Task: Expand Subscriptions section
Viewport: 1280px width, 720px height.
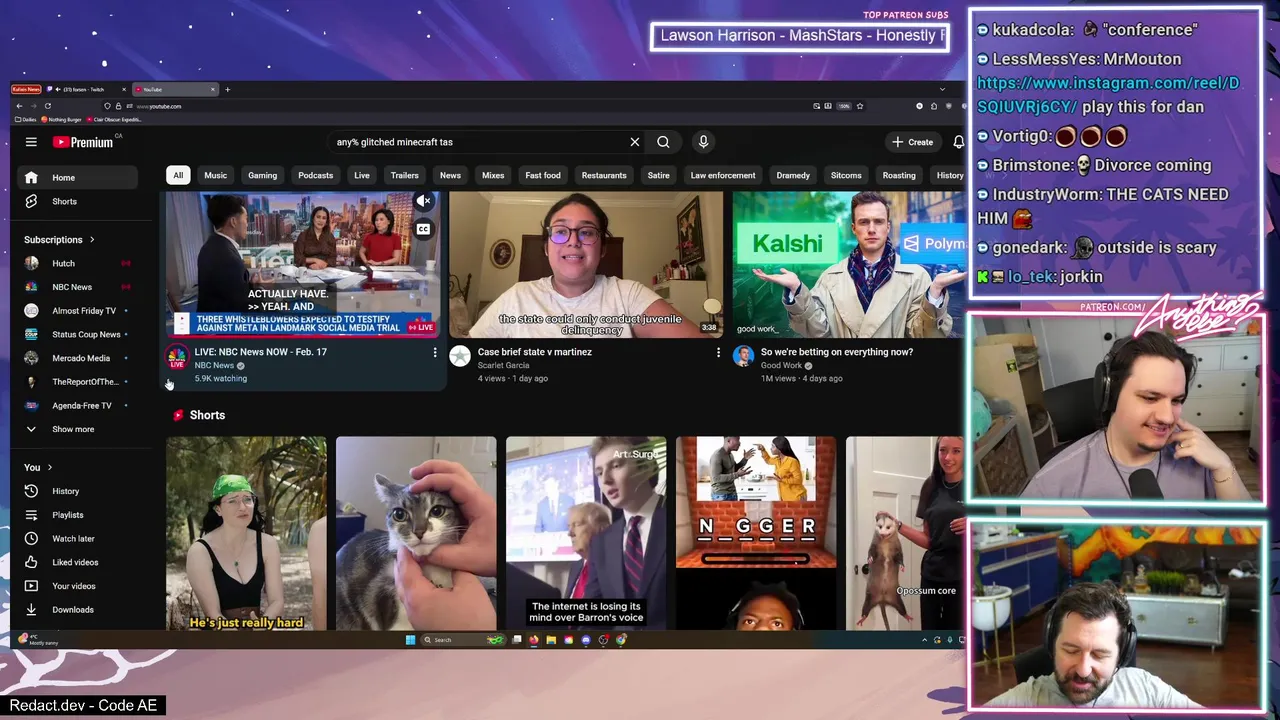Action: (60, 240)
